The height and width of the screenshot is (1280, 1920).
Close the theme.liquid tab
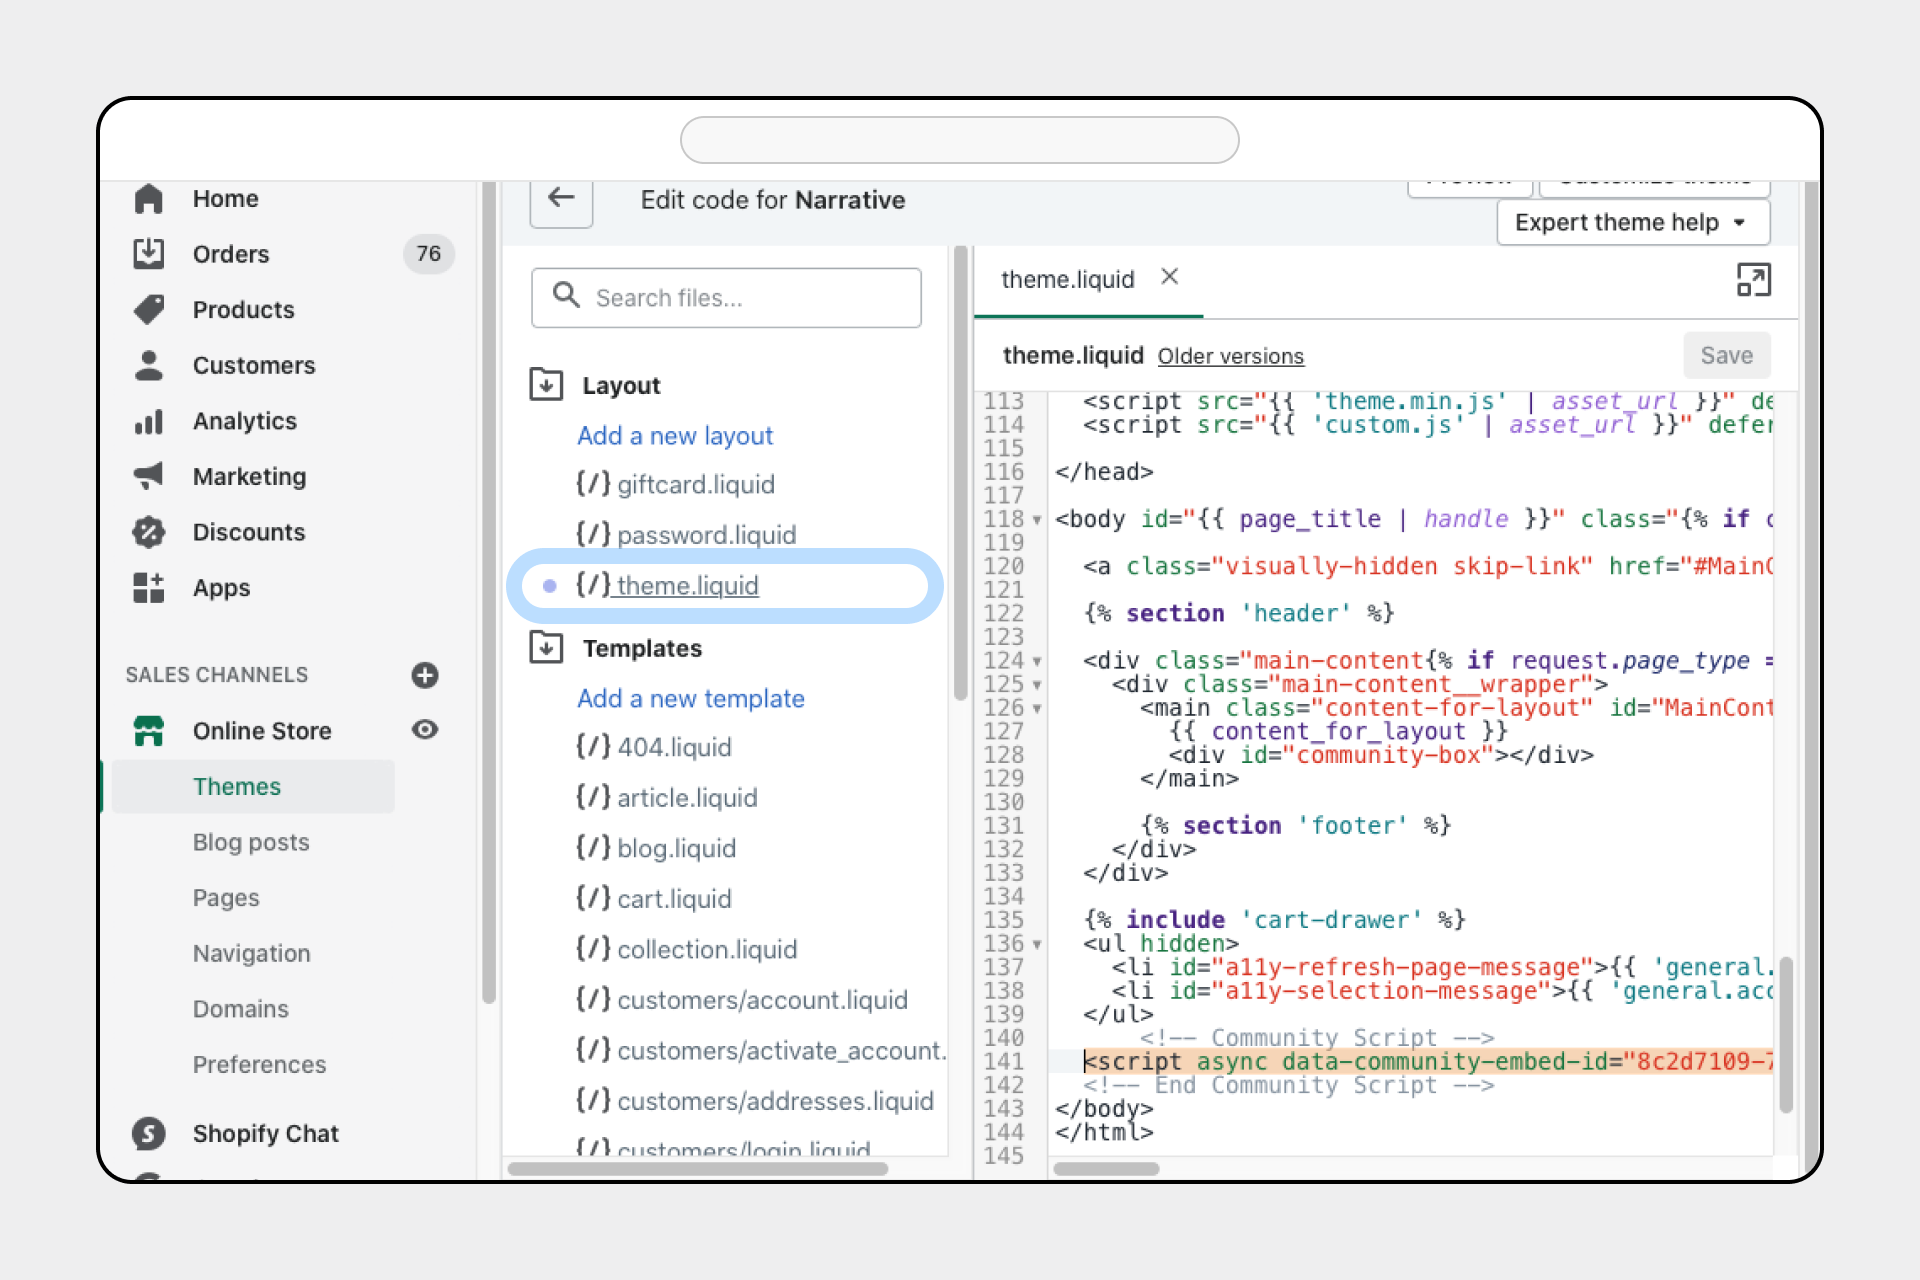tap(1169, 277)
